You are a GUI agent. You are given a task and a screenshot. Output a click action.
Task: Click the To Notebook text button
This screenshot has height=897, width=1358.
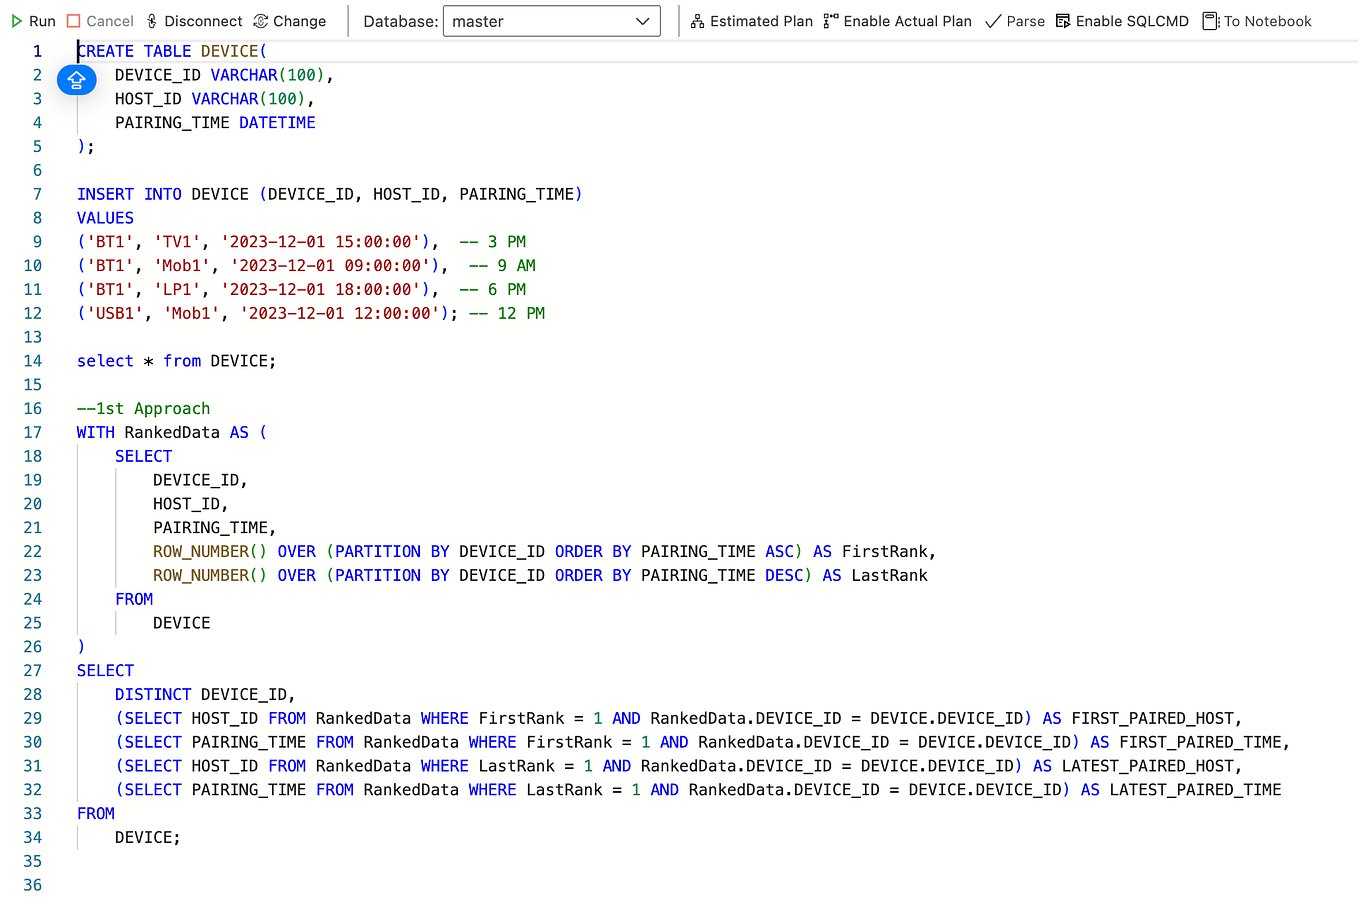(x=1267, y=21)
